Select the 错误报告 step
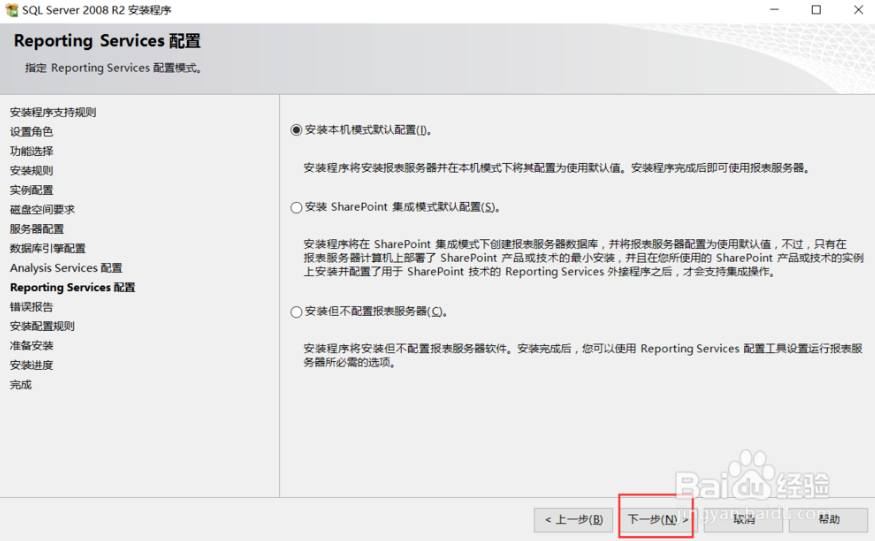 (31, 307)
